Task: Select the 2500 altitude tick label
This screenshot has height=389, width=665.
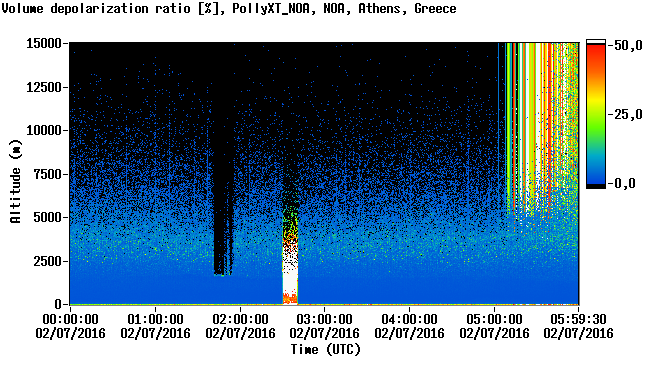Action: 48,261
